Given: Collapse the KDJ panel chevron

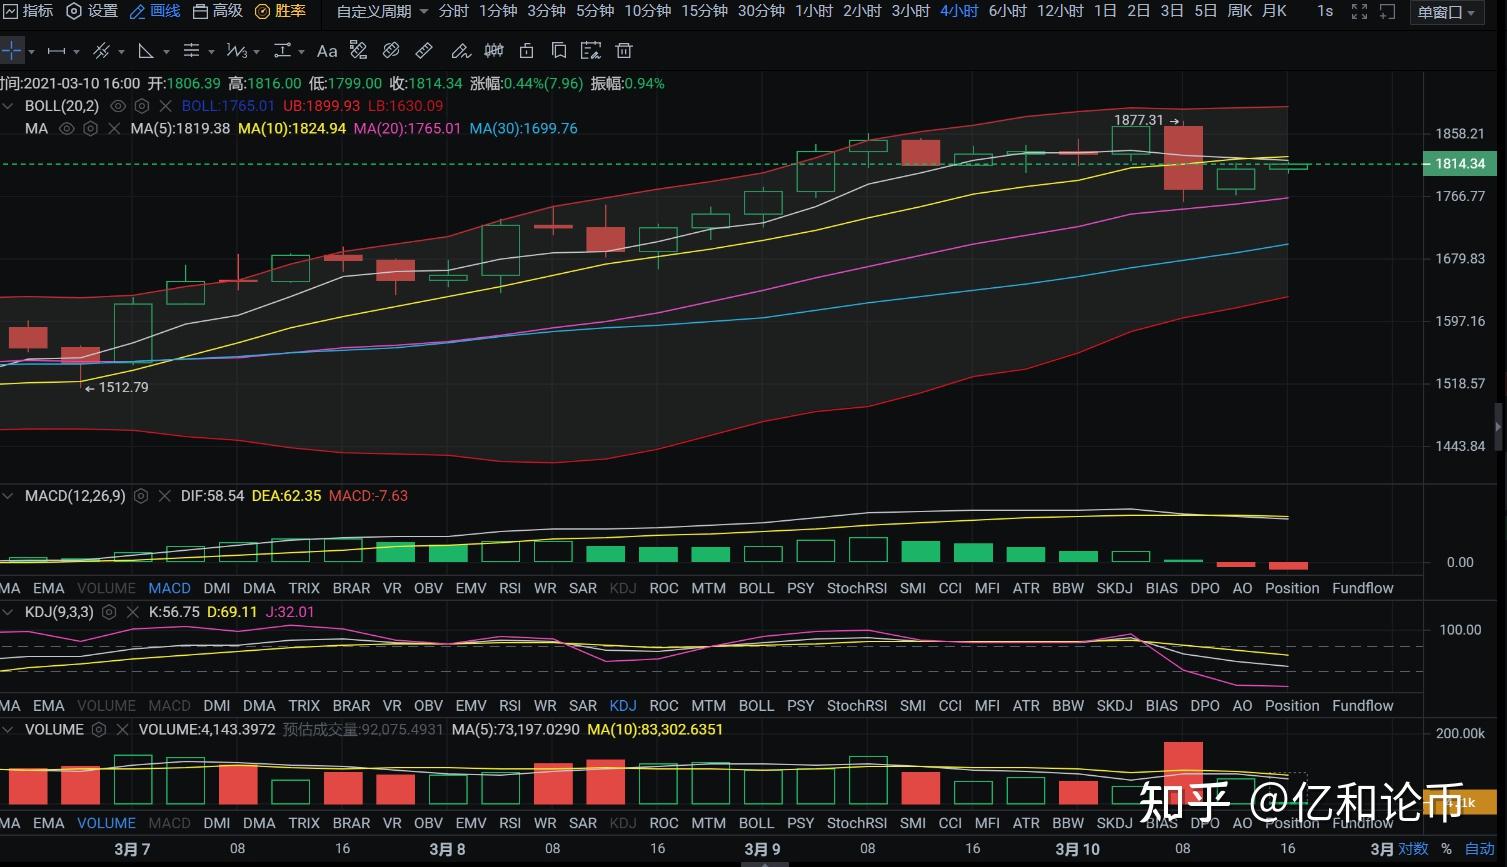Looking at the screenshot, I should (10, 612).
